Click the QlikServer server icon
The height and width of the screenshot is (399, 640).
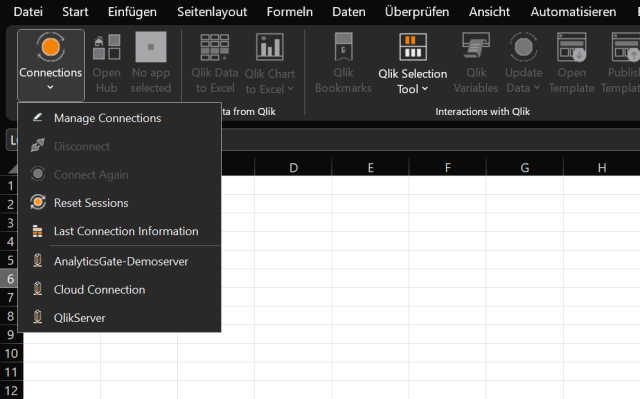click(38, 317)
